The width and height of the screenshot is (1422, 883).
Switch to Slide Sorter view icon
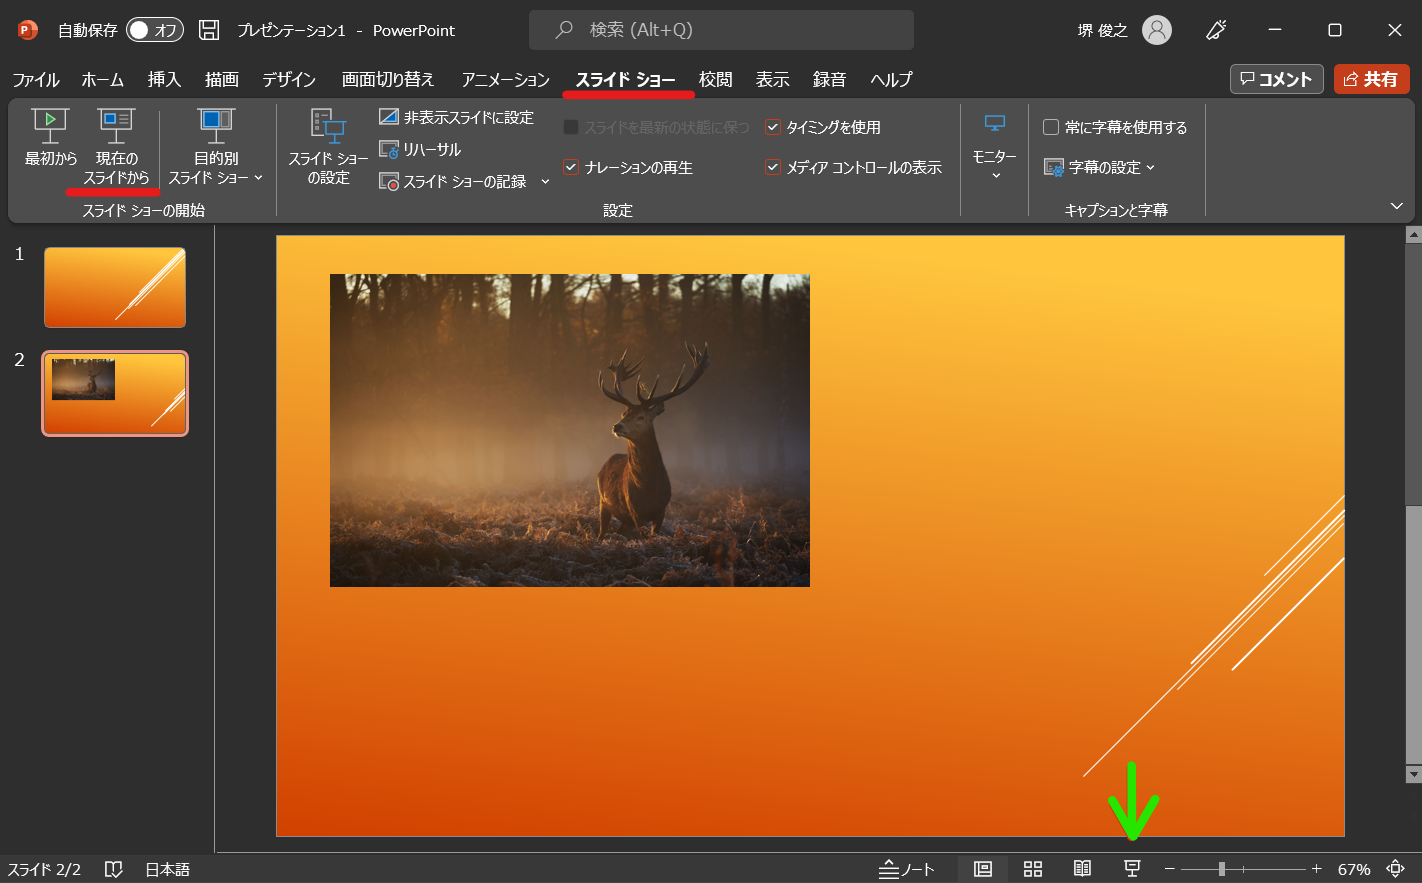point(1033,869)
